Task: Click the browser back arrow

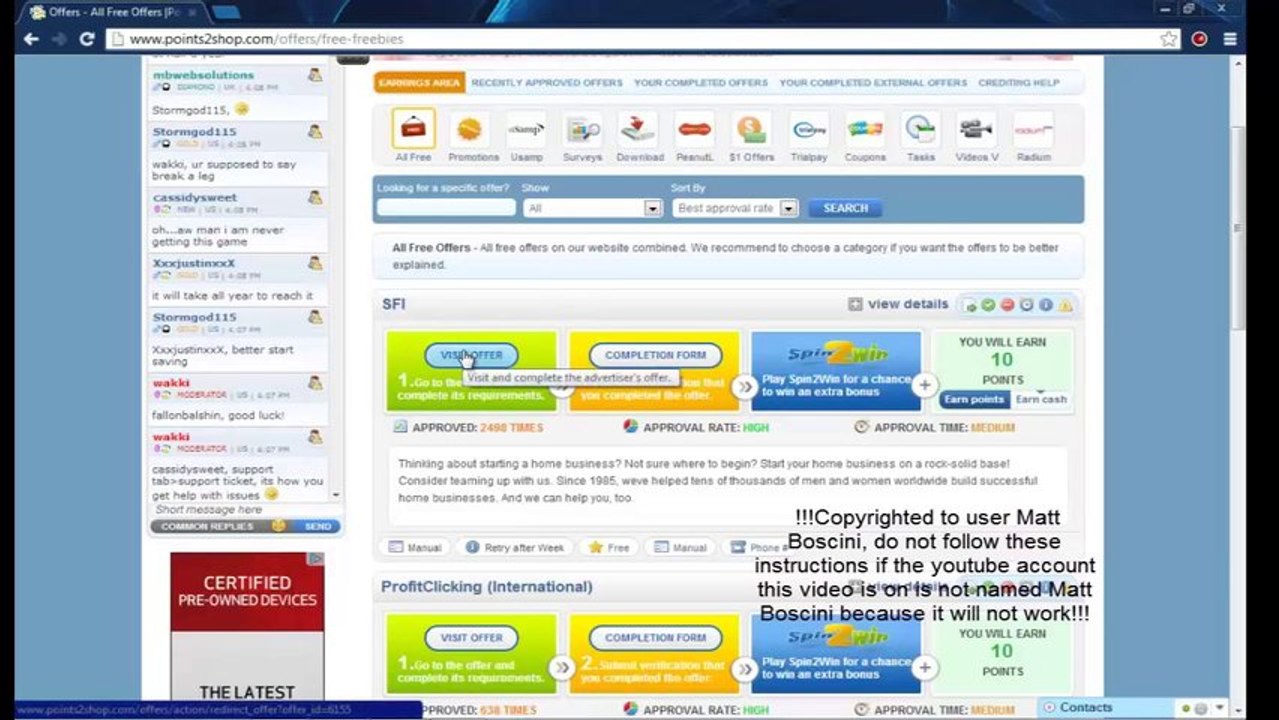Action: point(31,39)
